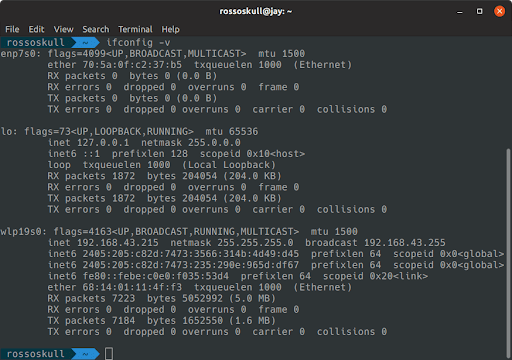Click the (Local Loopback) label
Screen dimensions: 512x360
click(x=229, y=165)
